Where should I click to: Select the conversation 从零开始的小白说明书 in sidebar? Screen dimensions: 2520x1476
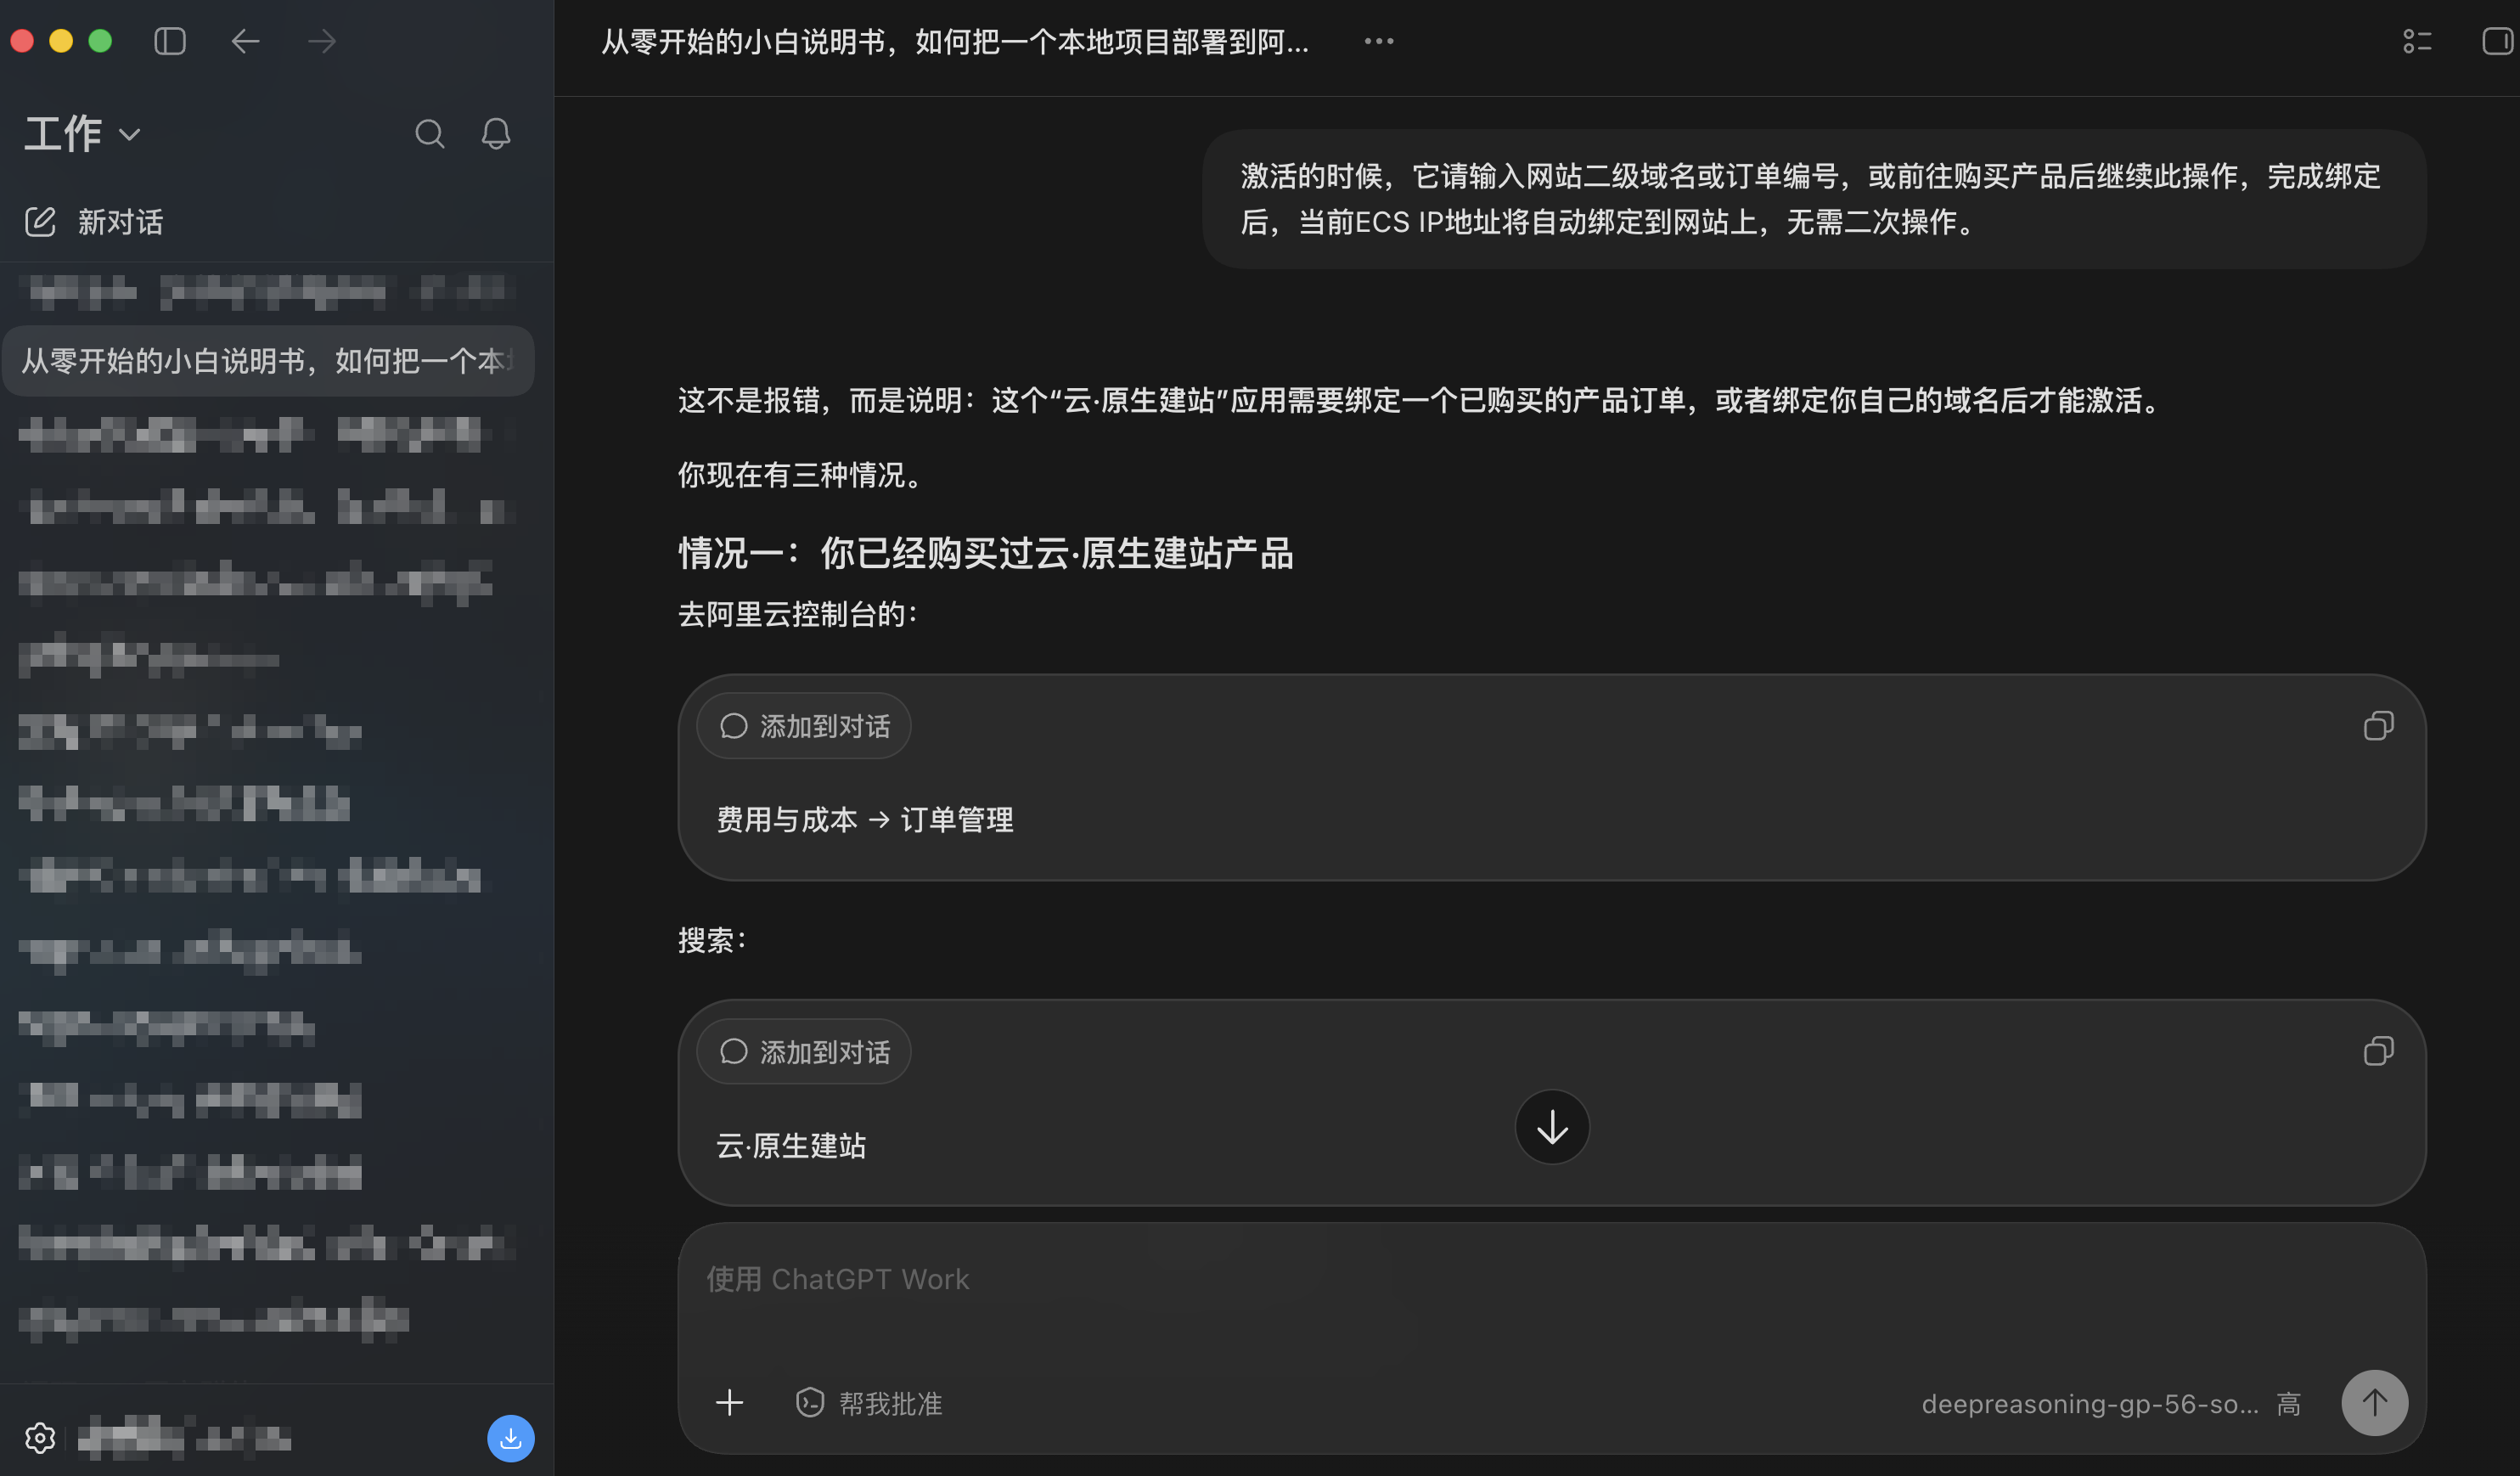click(x=268, y=361)
